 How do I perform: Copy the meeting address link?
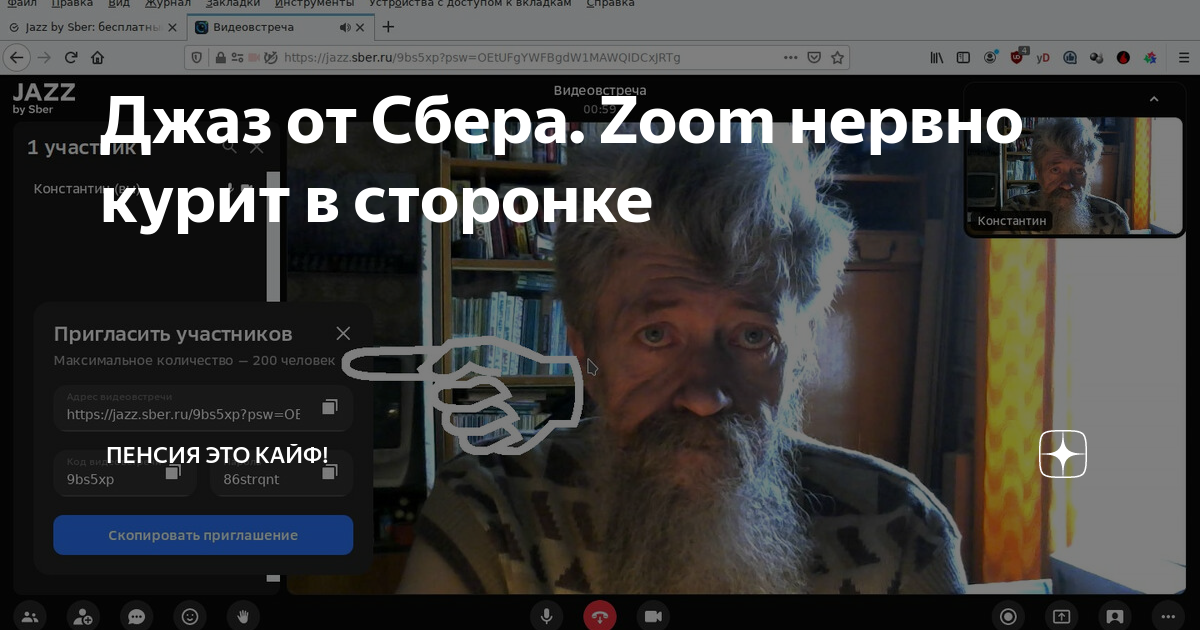[329, 408]
